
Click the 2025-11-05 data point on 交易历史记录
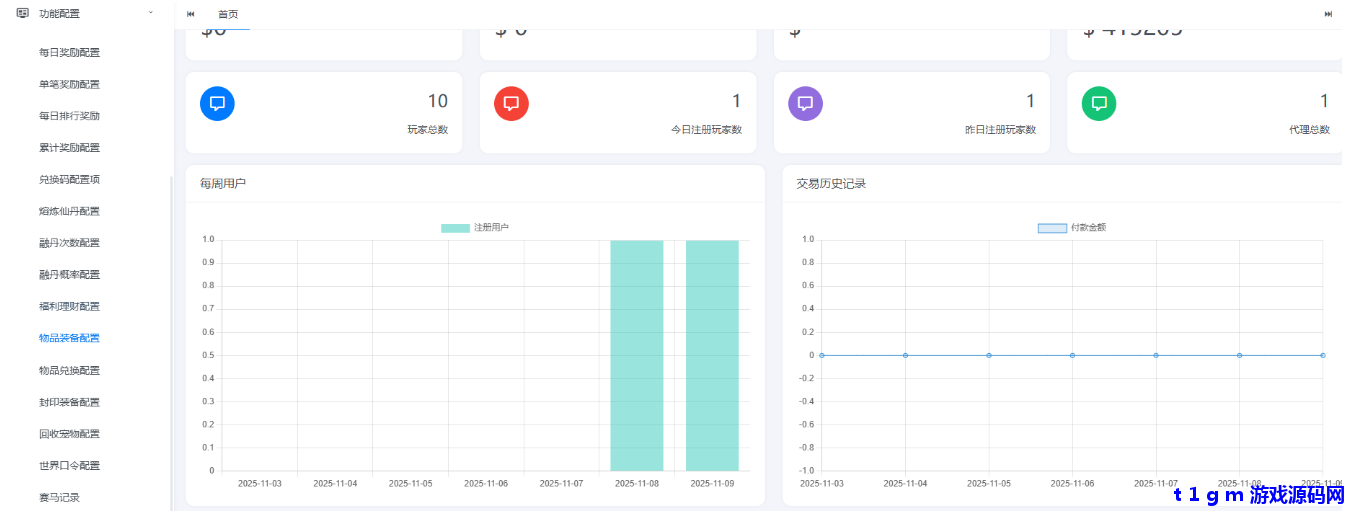point(989,355)
